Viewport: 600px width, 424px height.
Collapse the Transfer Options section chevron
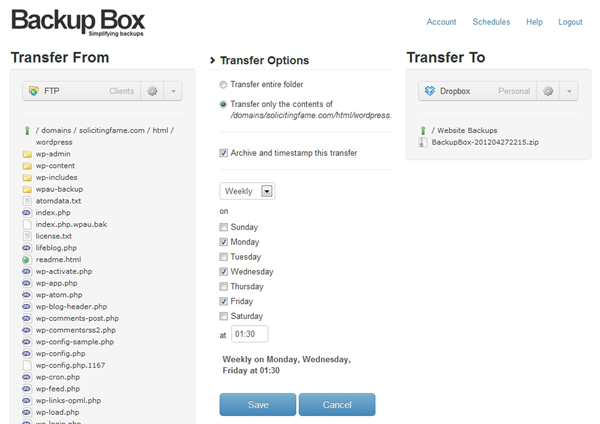pos(212,60)
